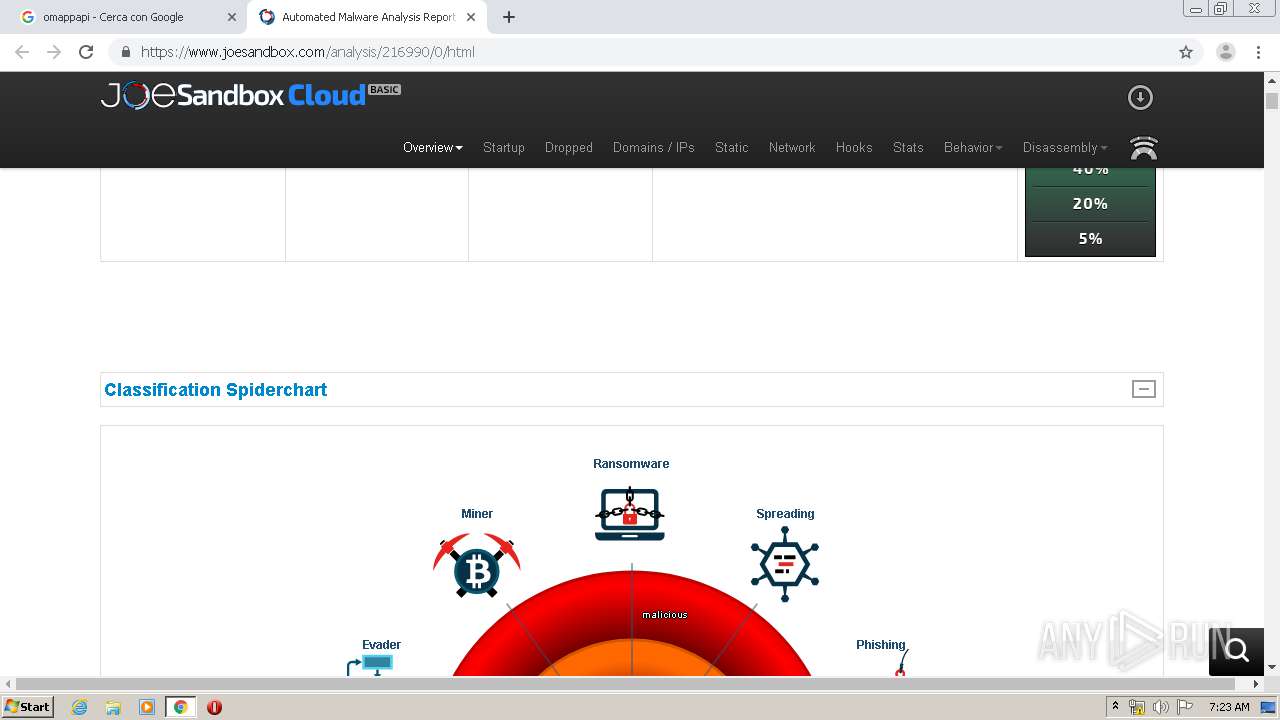Click the red Opera taskbar icon
Viewport: 1280px width, 720px height.
[214, 707]
